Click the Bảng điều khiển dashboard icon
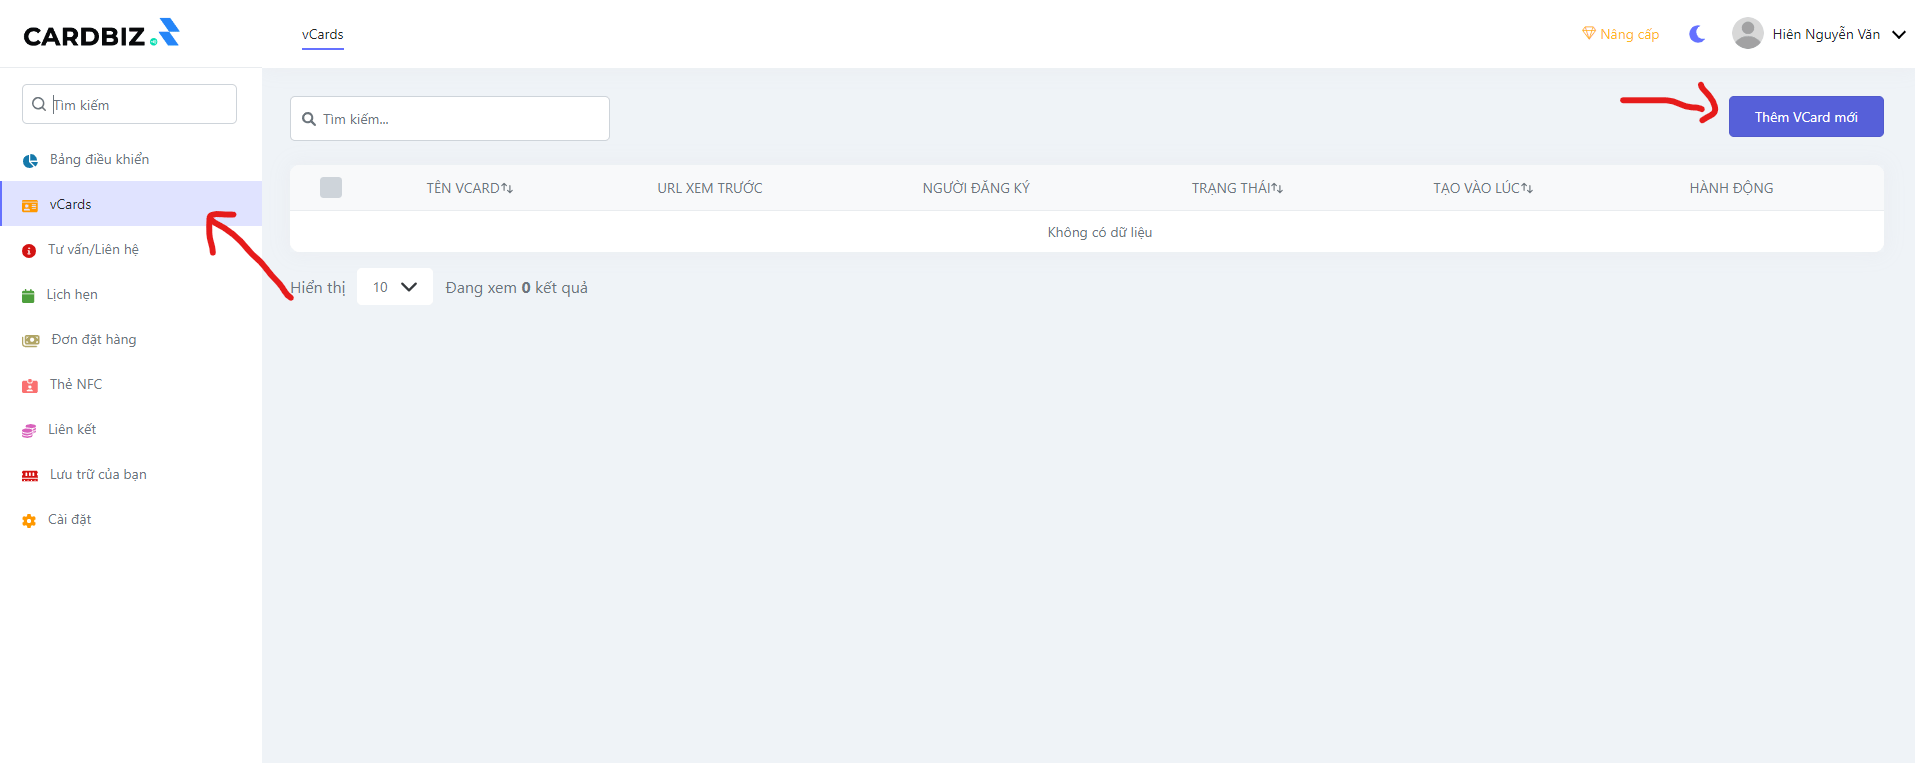The width and height of the screenshot is (1915, 763). (30, 160)
